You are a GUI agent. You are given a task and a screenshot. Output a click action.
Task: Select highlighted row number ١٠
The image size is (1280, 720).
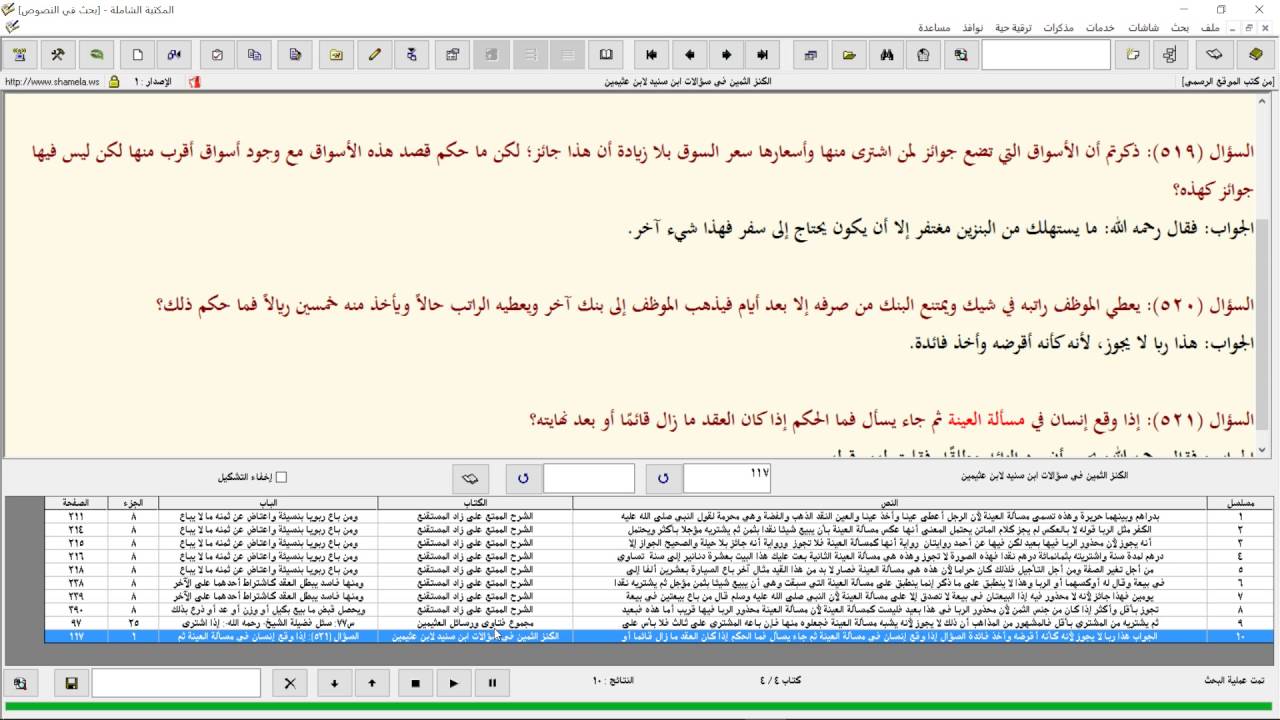[659, 635]
